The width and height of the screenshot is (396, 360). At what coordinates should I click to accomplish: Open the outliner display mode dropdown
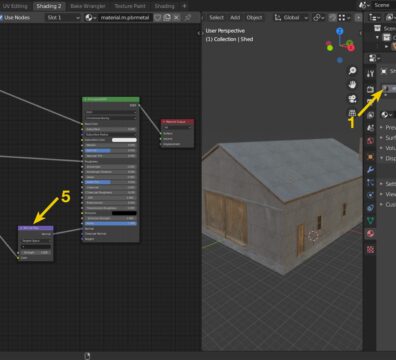coord(375,17)
